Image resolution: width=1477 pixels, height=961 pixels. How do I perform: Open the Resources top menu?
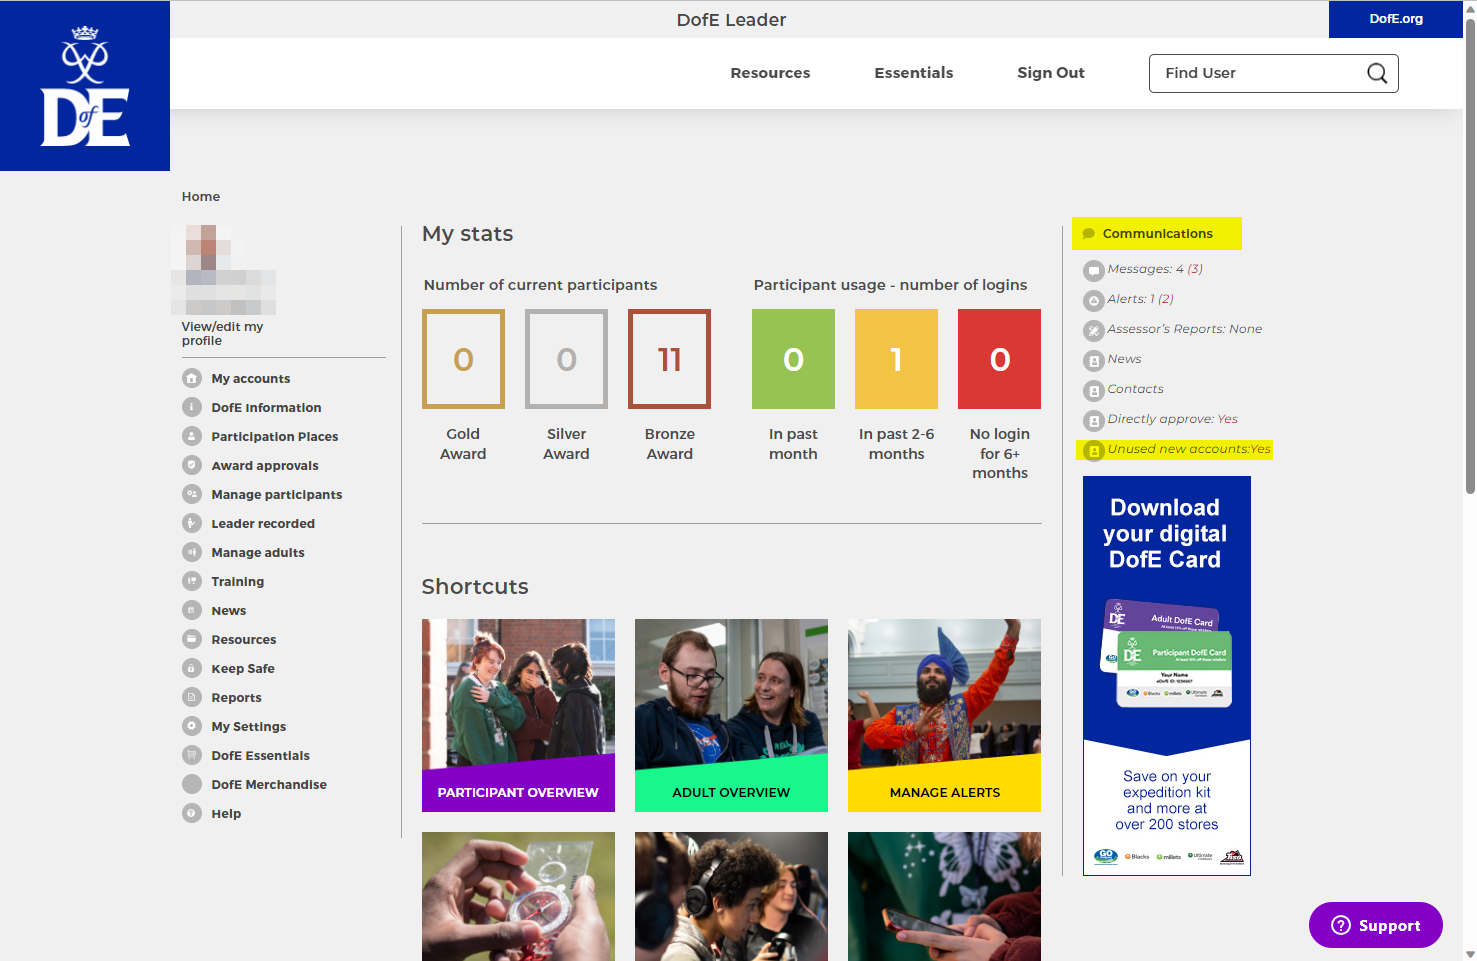(x=770, y=73)
